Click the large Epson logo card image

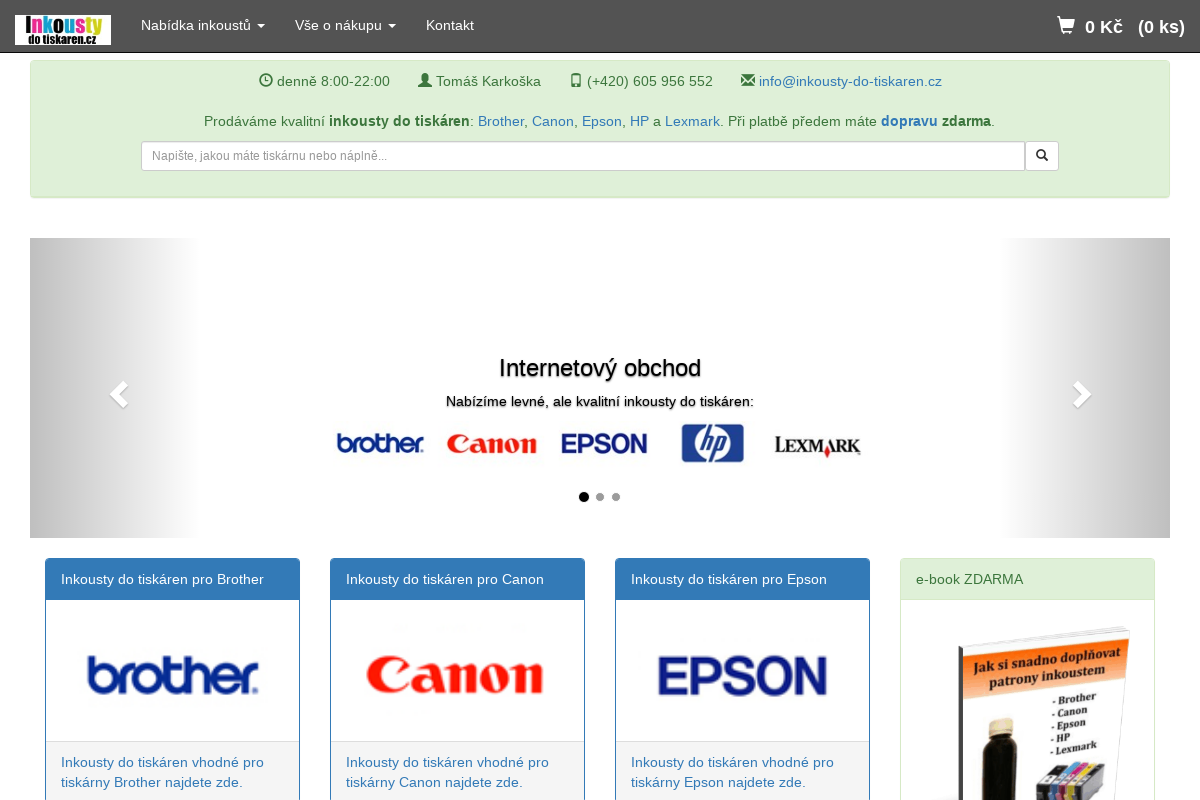coord(742,675)
